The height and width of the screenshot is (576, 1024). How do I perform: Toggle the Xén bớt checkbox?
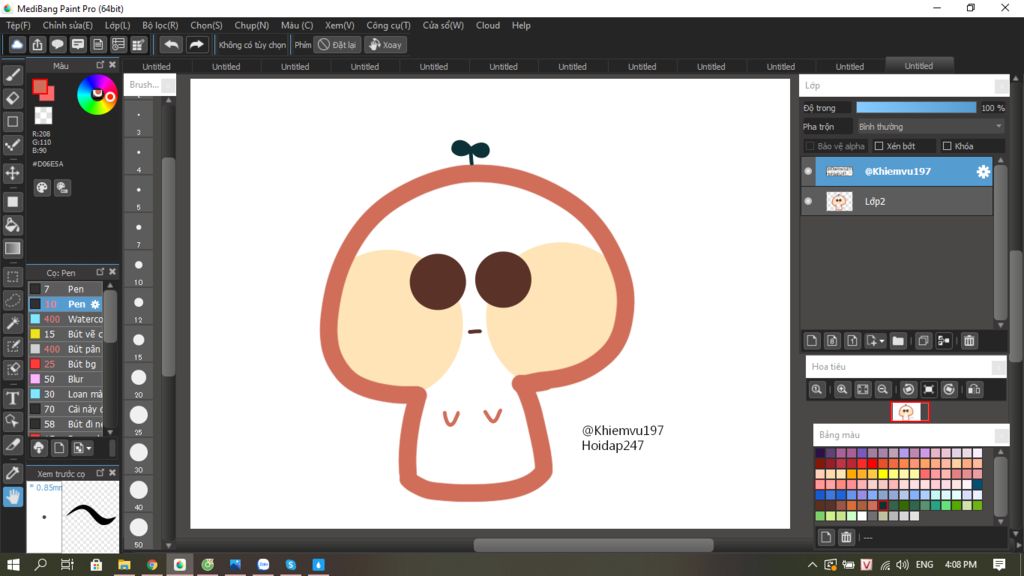(x=879, y=146)
